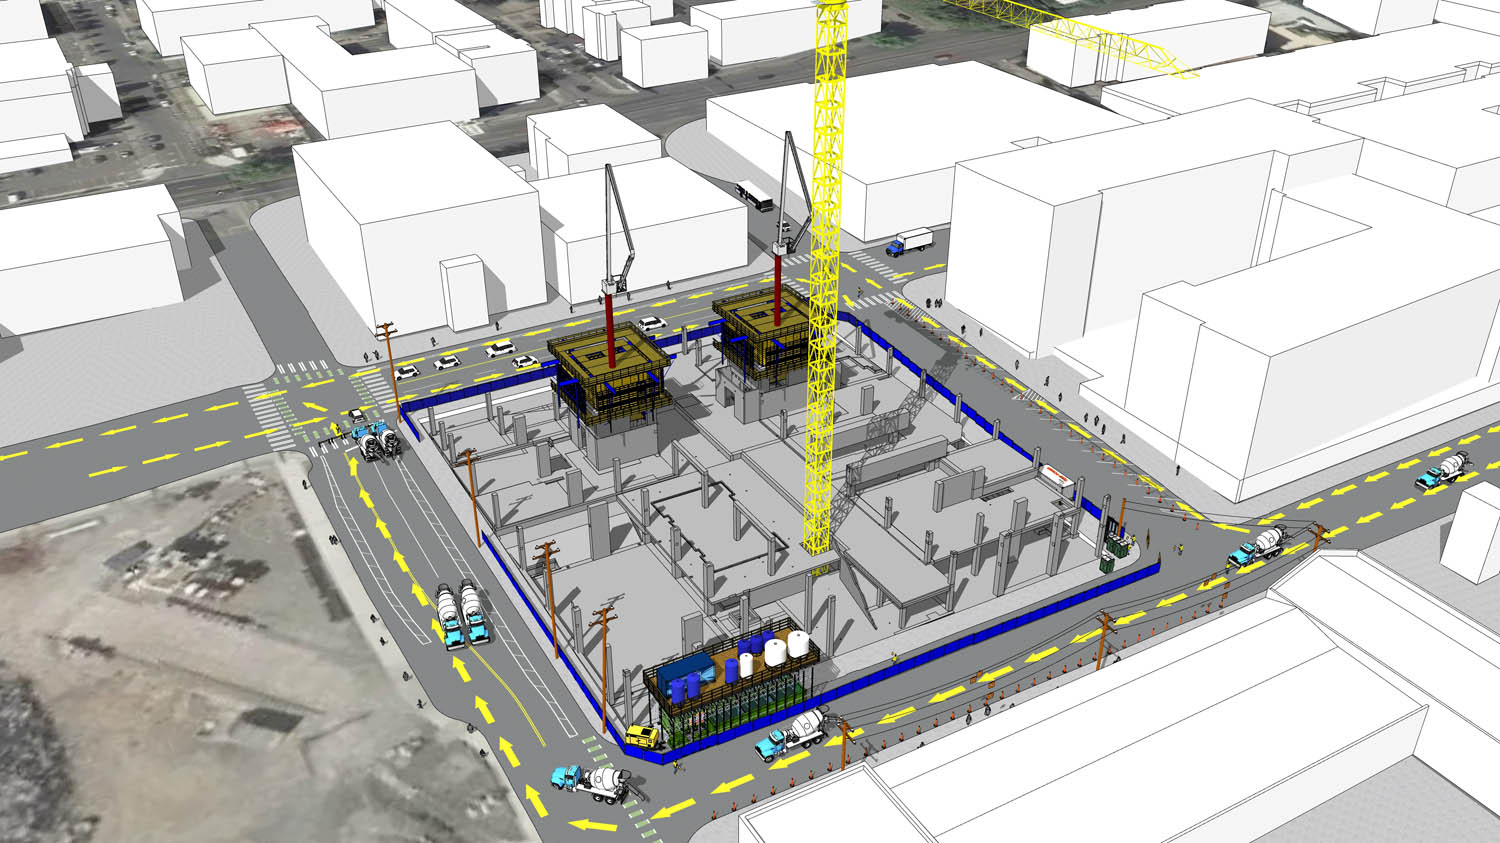Select the mixer truck turning at the bottom crosswalk
This screenshot has width=1500, height=843.
592,781
